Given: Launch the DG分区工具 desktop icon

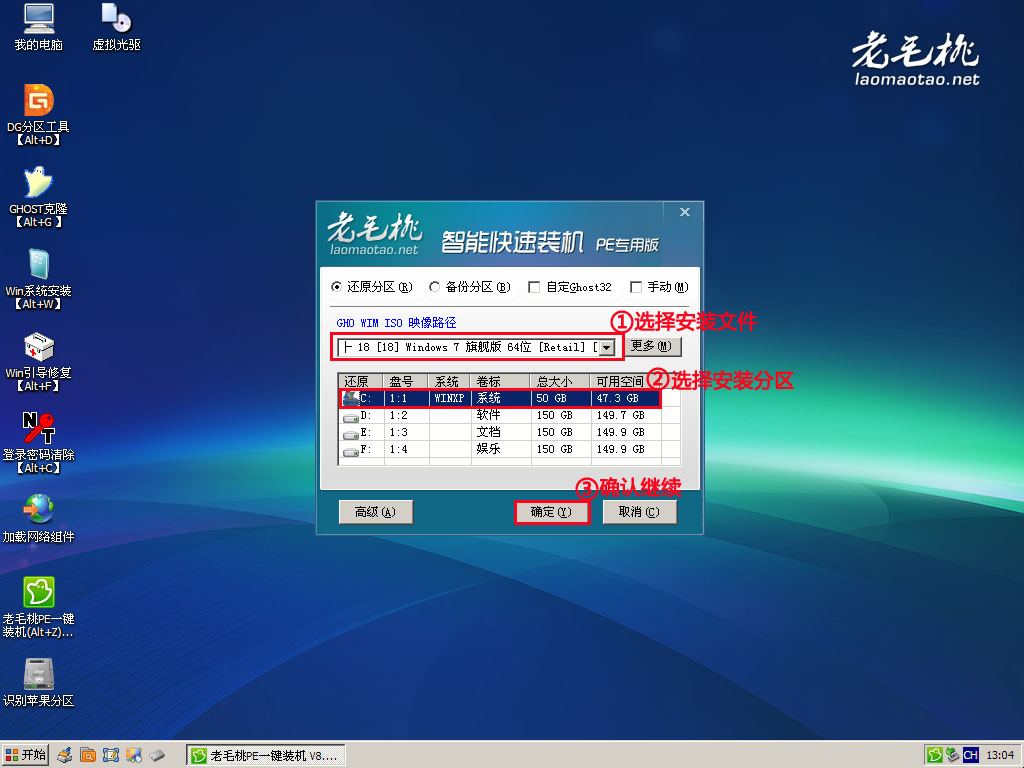Looking at the screenshot, I should click(x=39, y=115).
